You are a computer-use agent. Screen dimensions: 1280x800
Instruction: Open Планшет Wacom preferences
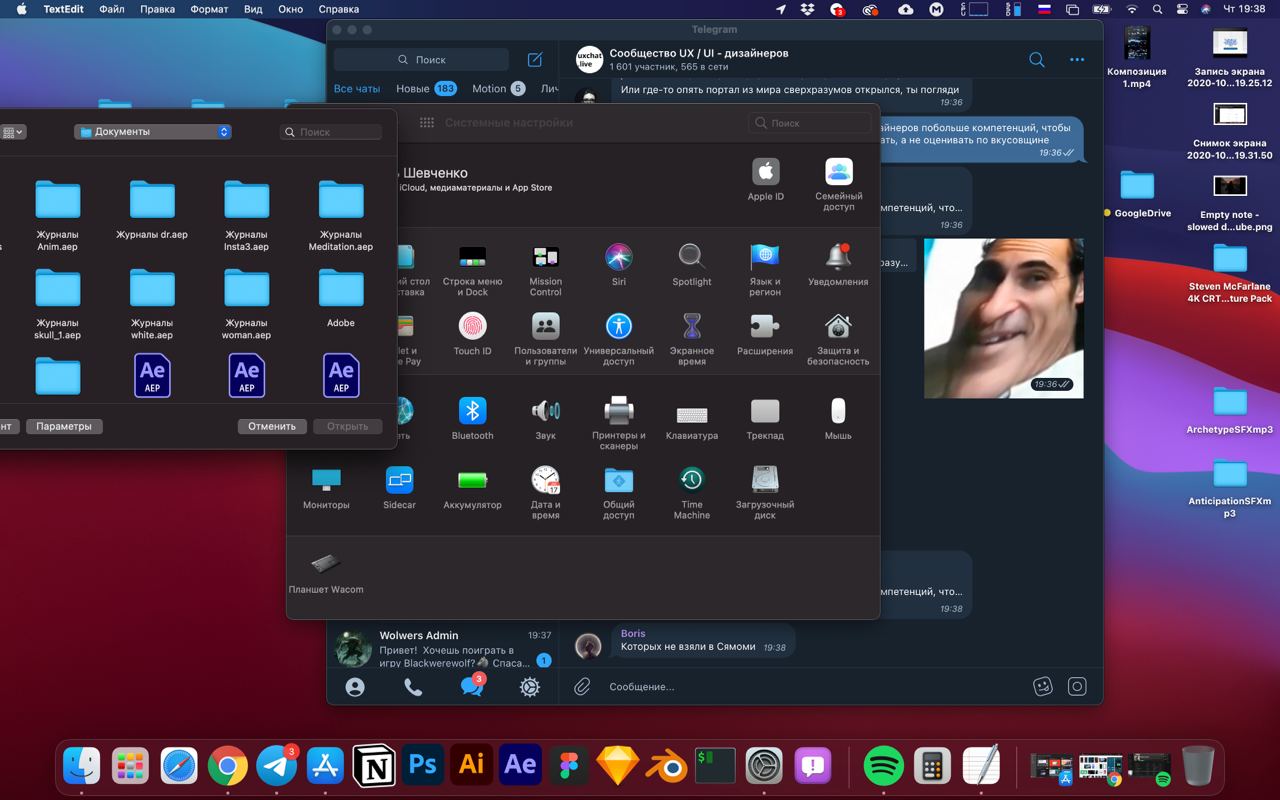click(x=326, y=571)
